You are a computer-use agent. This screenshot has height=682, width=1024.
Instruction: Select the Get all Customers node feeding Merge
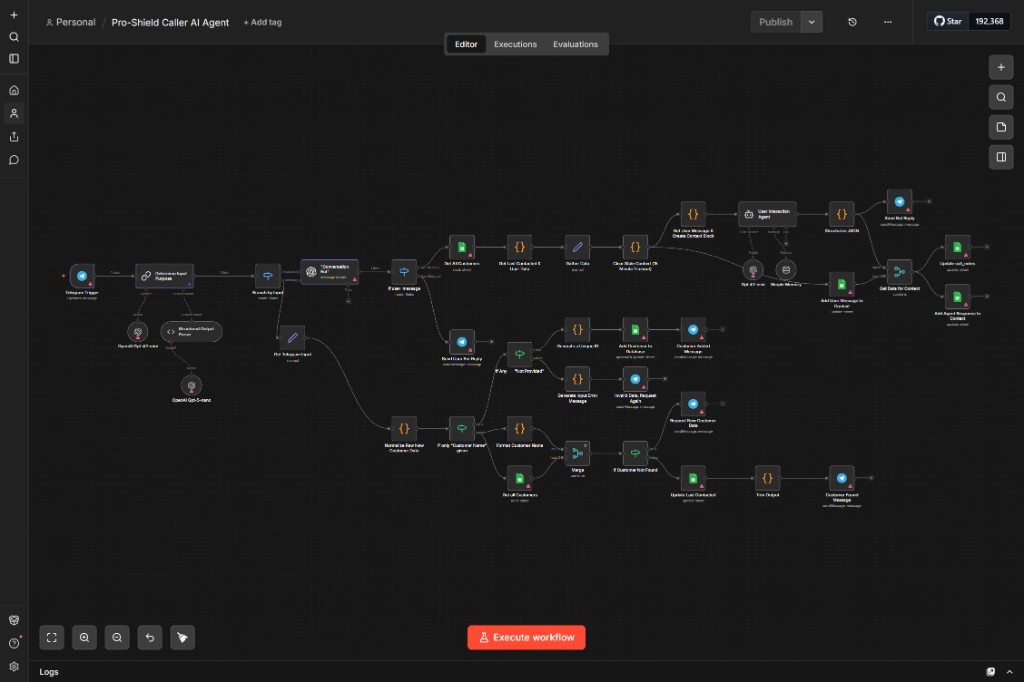[519, 478]
